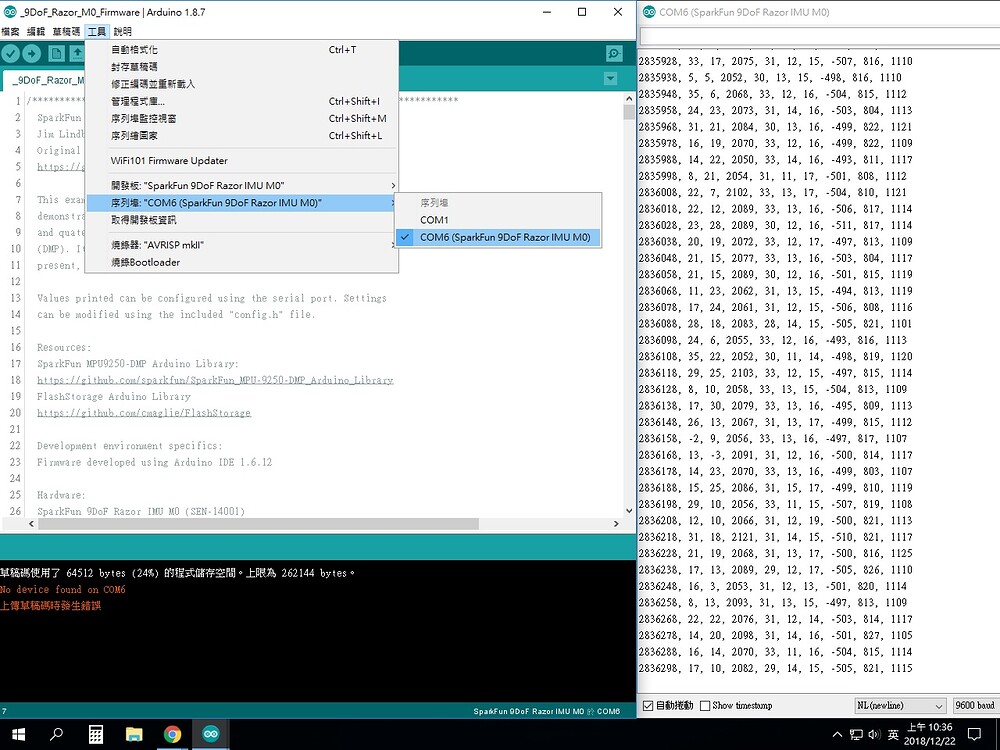Open the NL (newline) line-ending dropdown
Screen dimensions: 1000x750
(899, 705)
